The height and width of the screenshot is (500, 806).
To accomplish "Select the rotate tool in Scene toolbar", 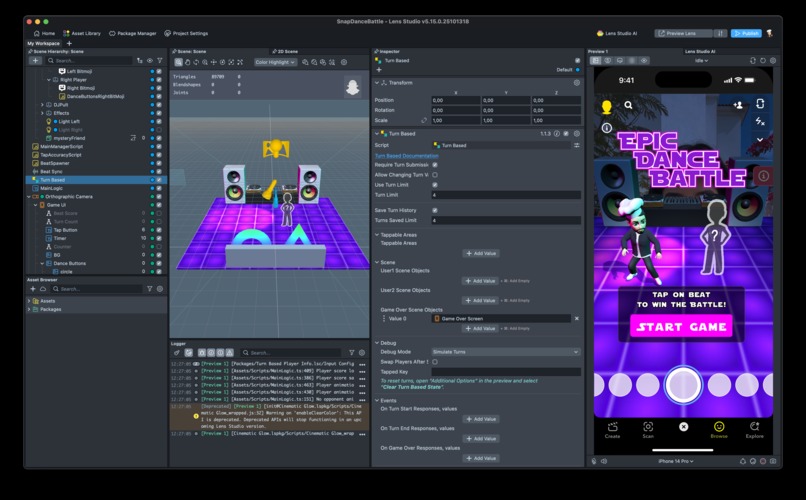I will coord(196,62).
